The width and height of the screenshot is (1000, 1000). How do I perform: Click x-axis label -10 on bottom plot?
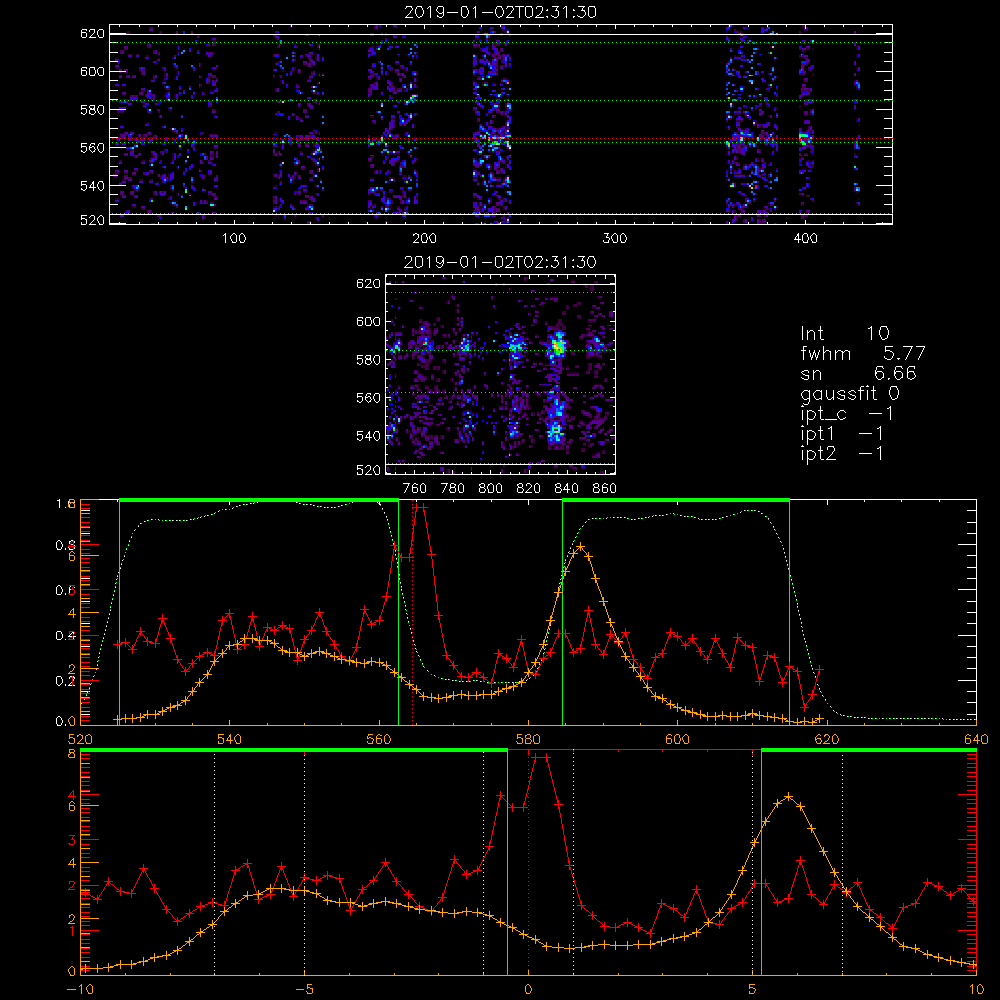coord(80,989)
